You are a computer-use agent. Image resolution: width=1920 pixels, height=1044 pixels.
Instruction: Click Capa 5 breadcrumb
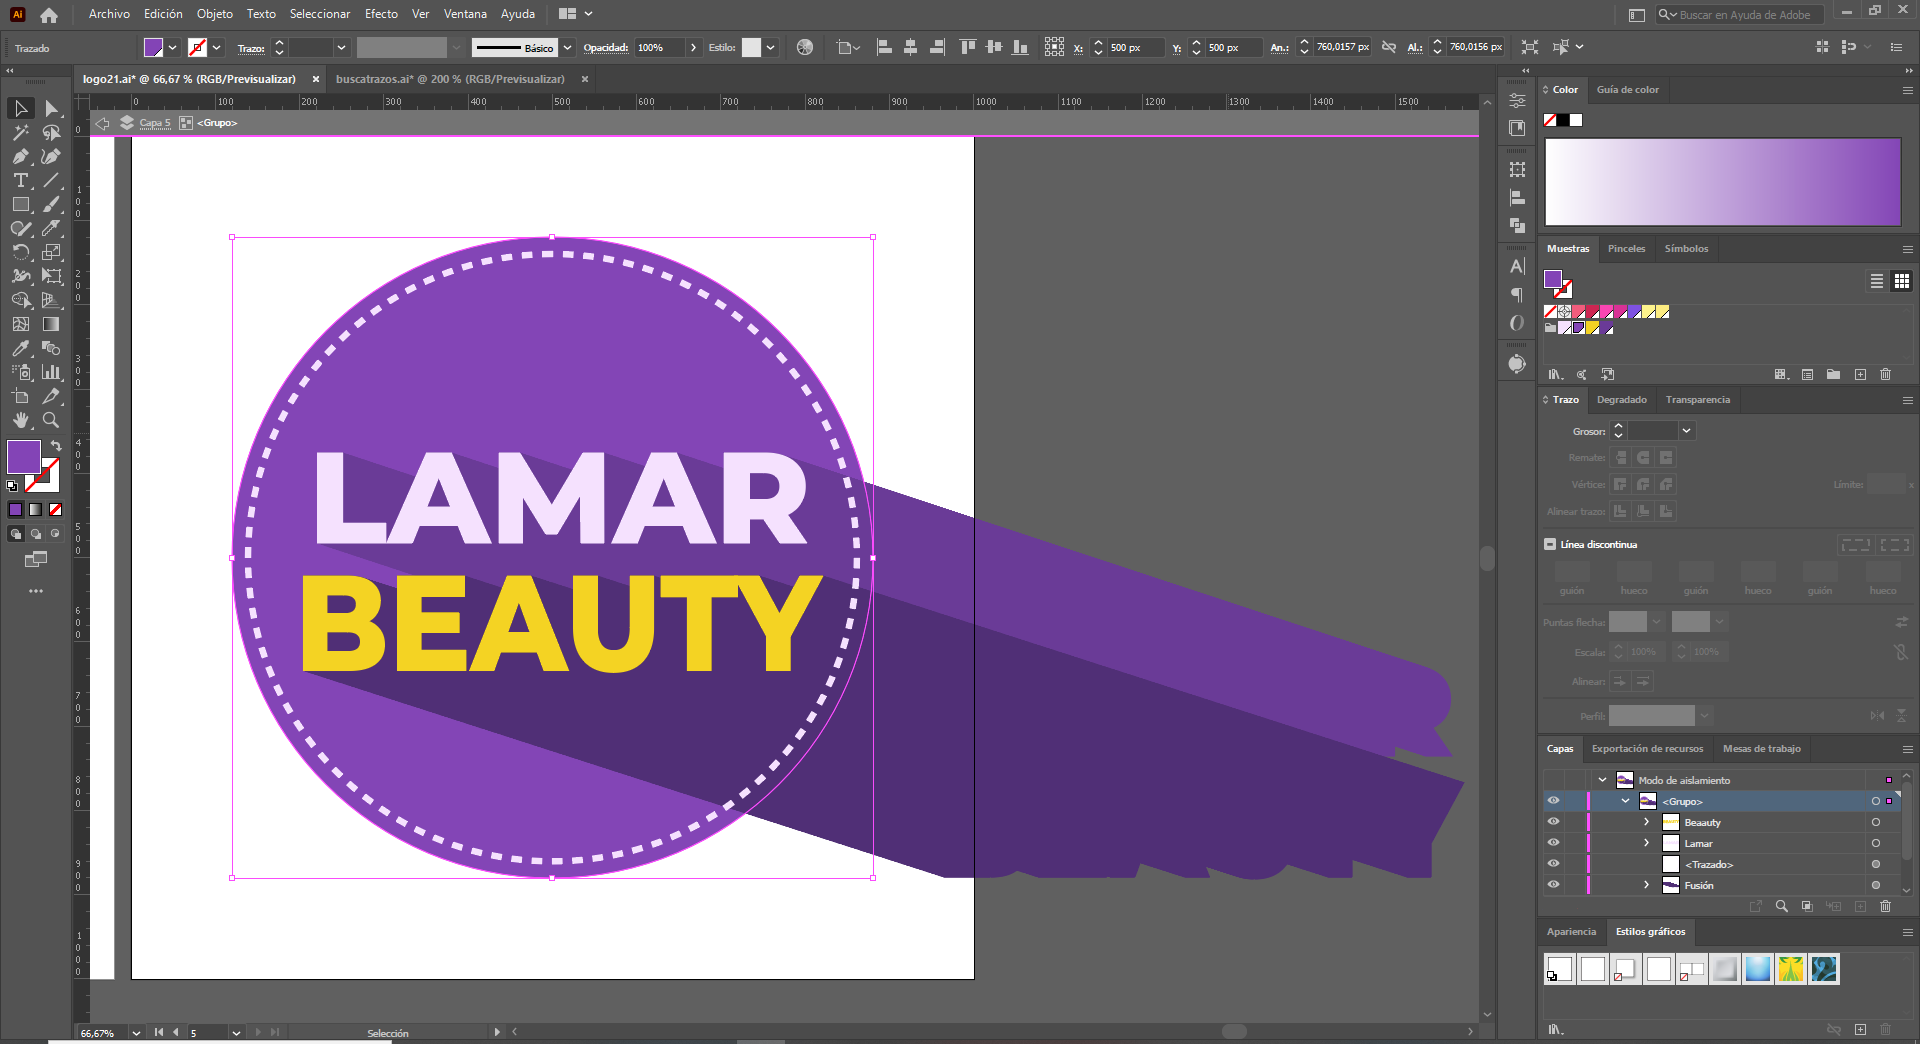pos(154,123)
